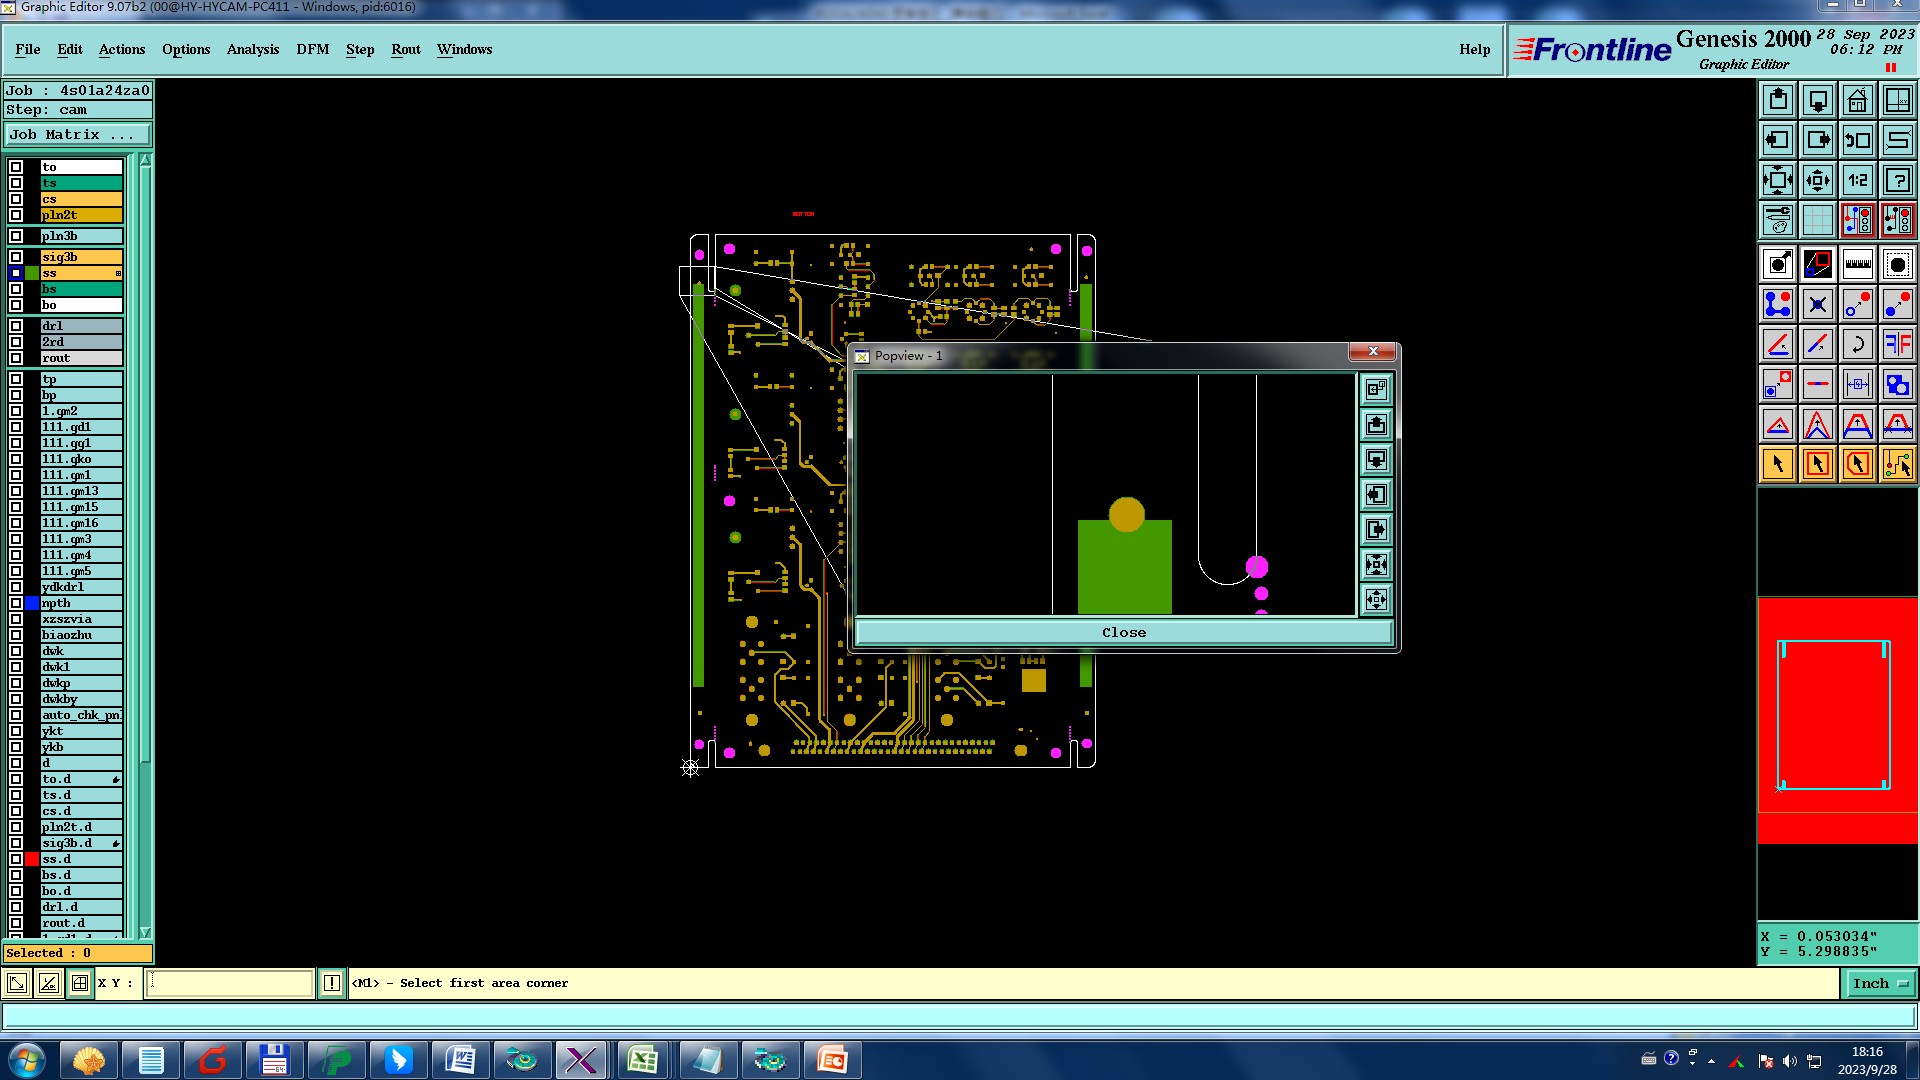
Task: Click the green color swatch of ss layer
Action: coord(32,273)
